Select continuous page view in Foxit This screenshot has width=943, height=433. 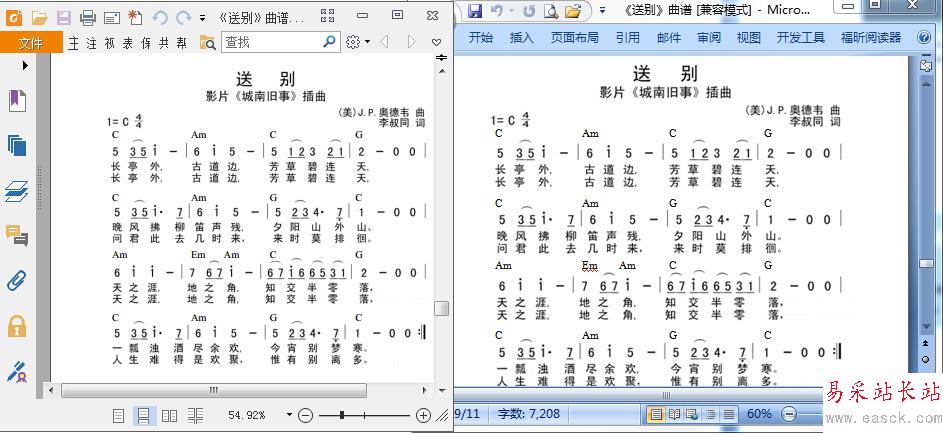coord(144,415)
